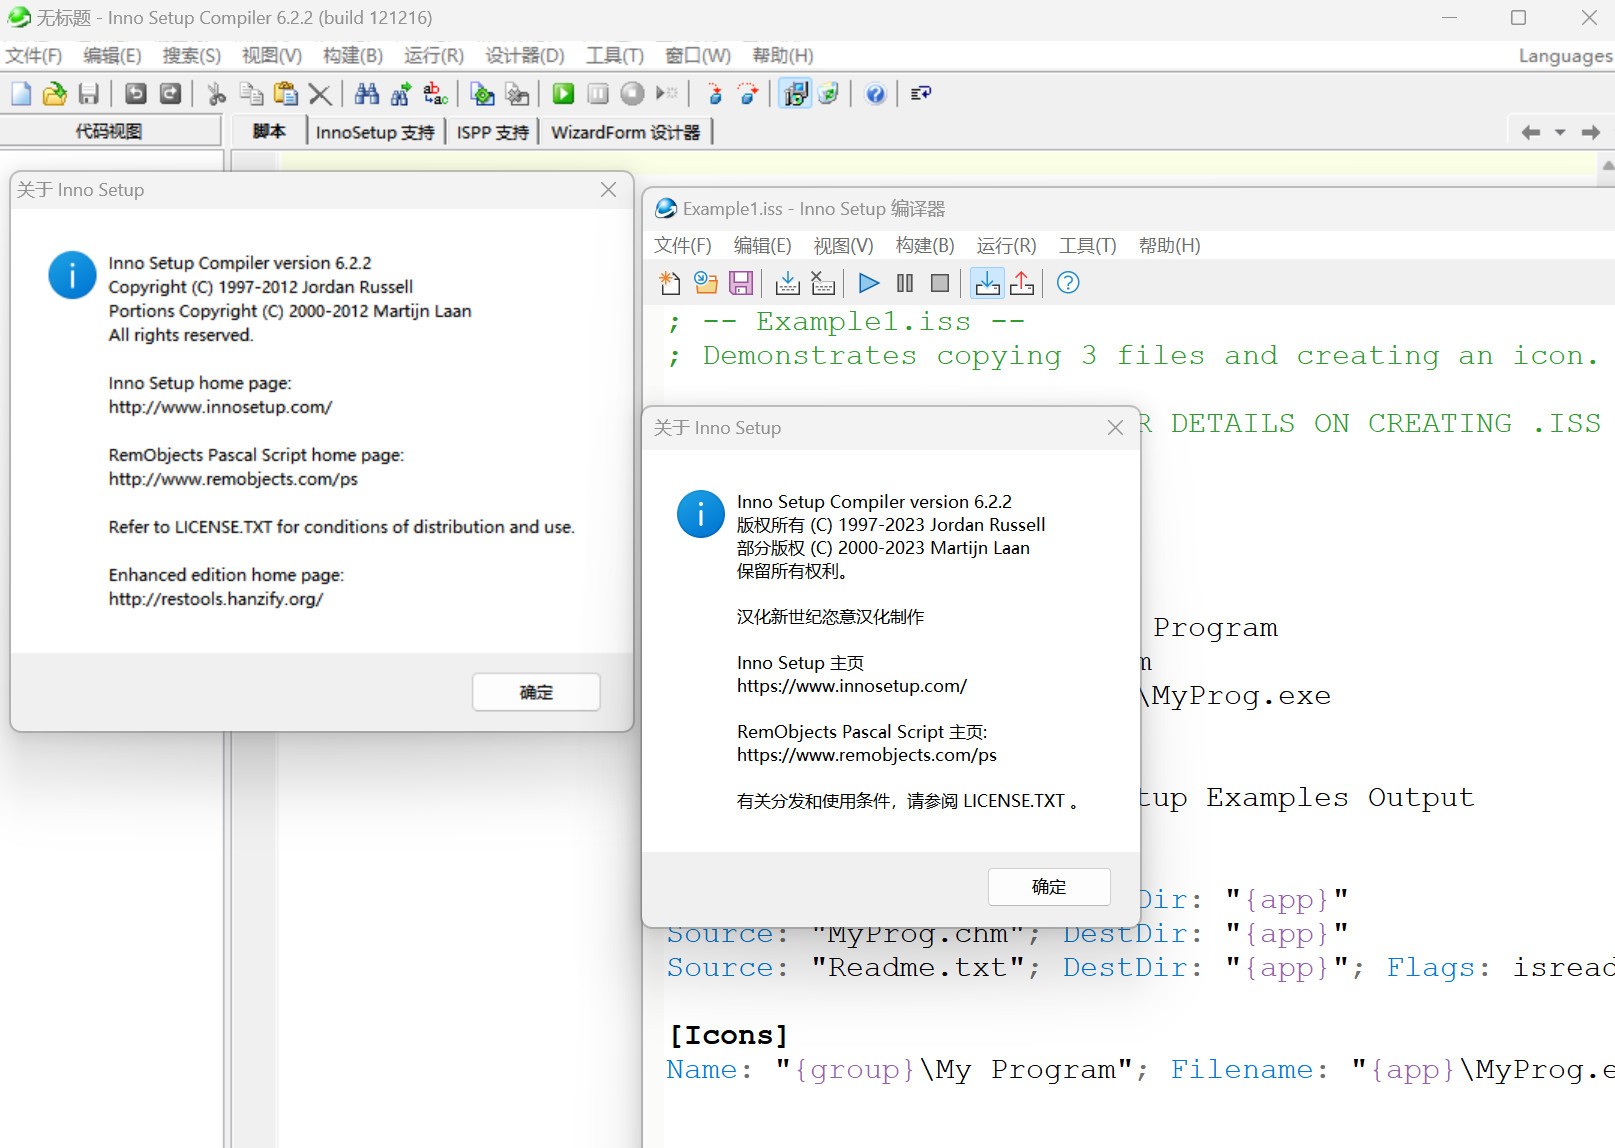The height and width of the screenshot is (1148, 1615).
Task: Click Stop Compile icon in Example1.iss toolbar
Action: point(823,284)
